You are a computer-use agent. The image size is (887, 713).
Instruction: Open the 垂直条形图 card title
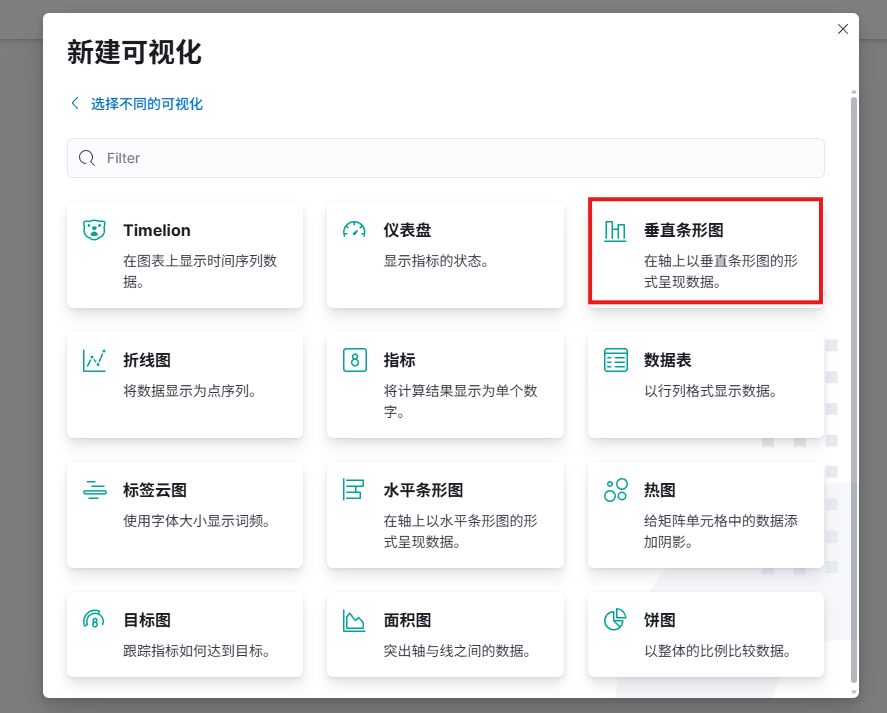click(x=683, y=230)
